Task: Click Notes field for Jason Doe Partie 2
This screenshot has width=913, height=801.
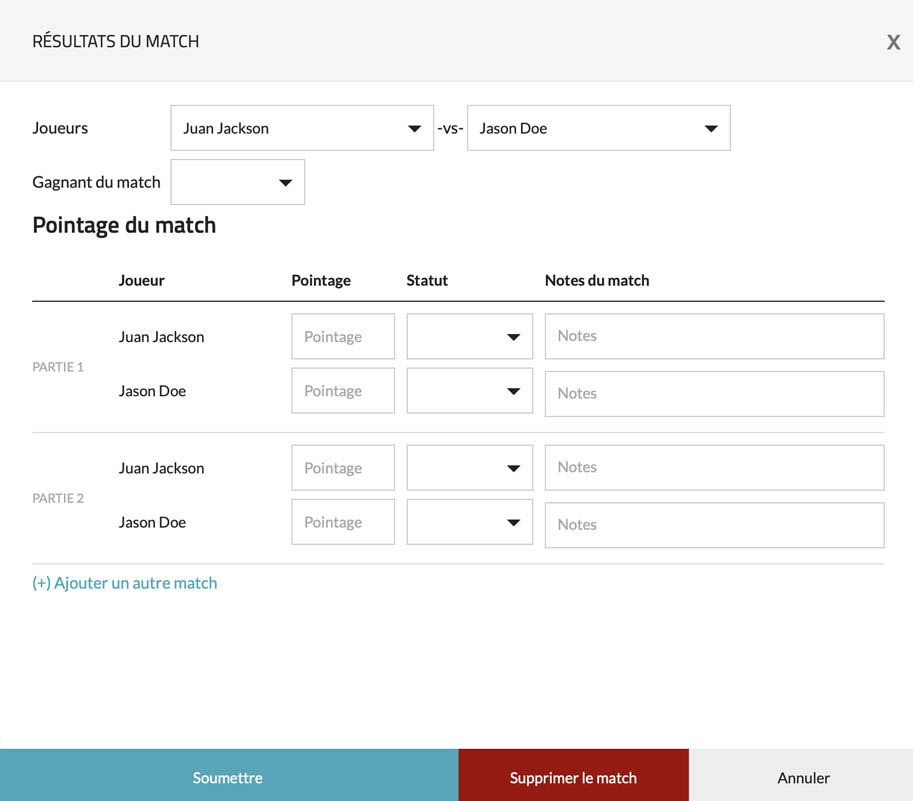Action: 714,525
